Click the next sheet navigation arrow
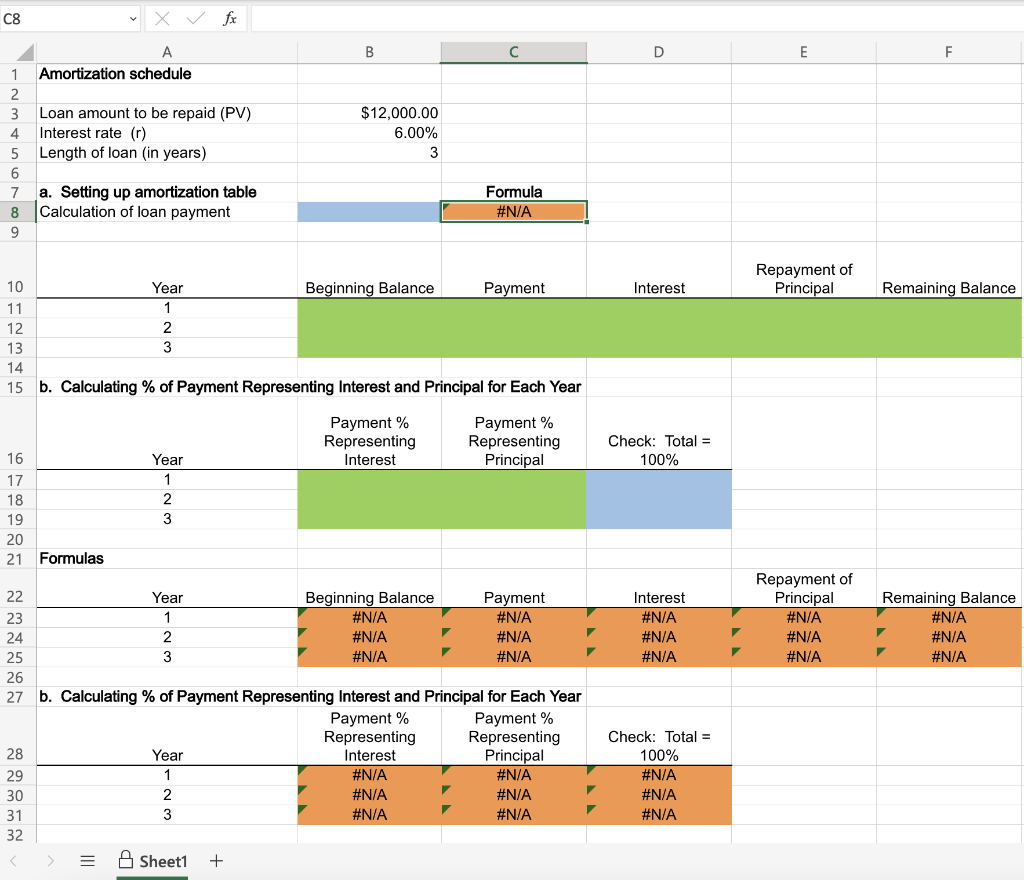1024x880 pixels. coord(50,860)
